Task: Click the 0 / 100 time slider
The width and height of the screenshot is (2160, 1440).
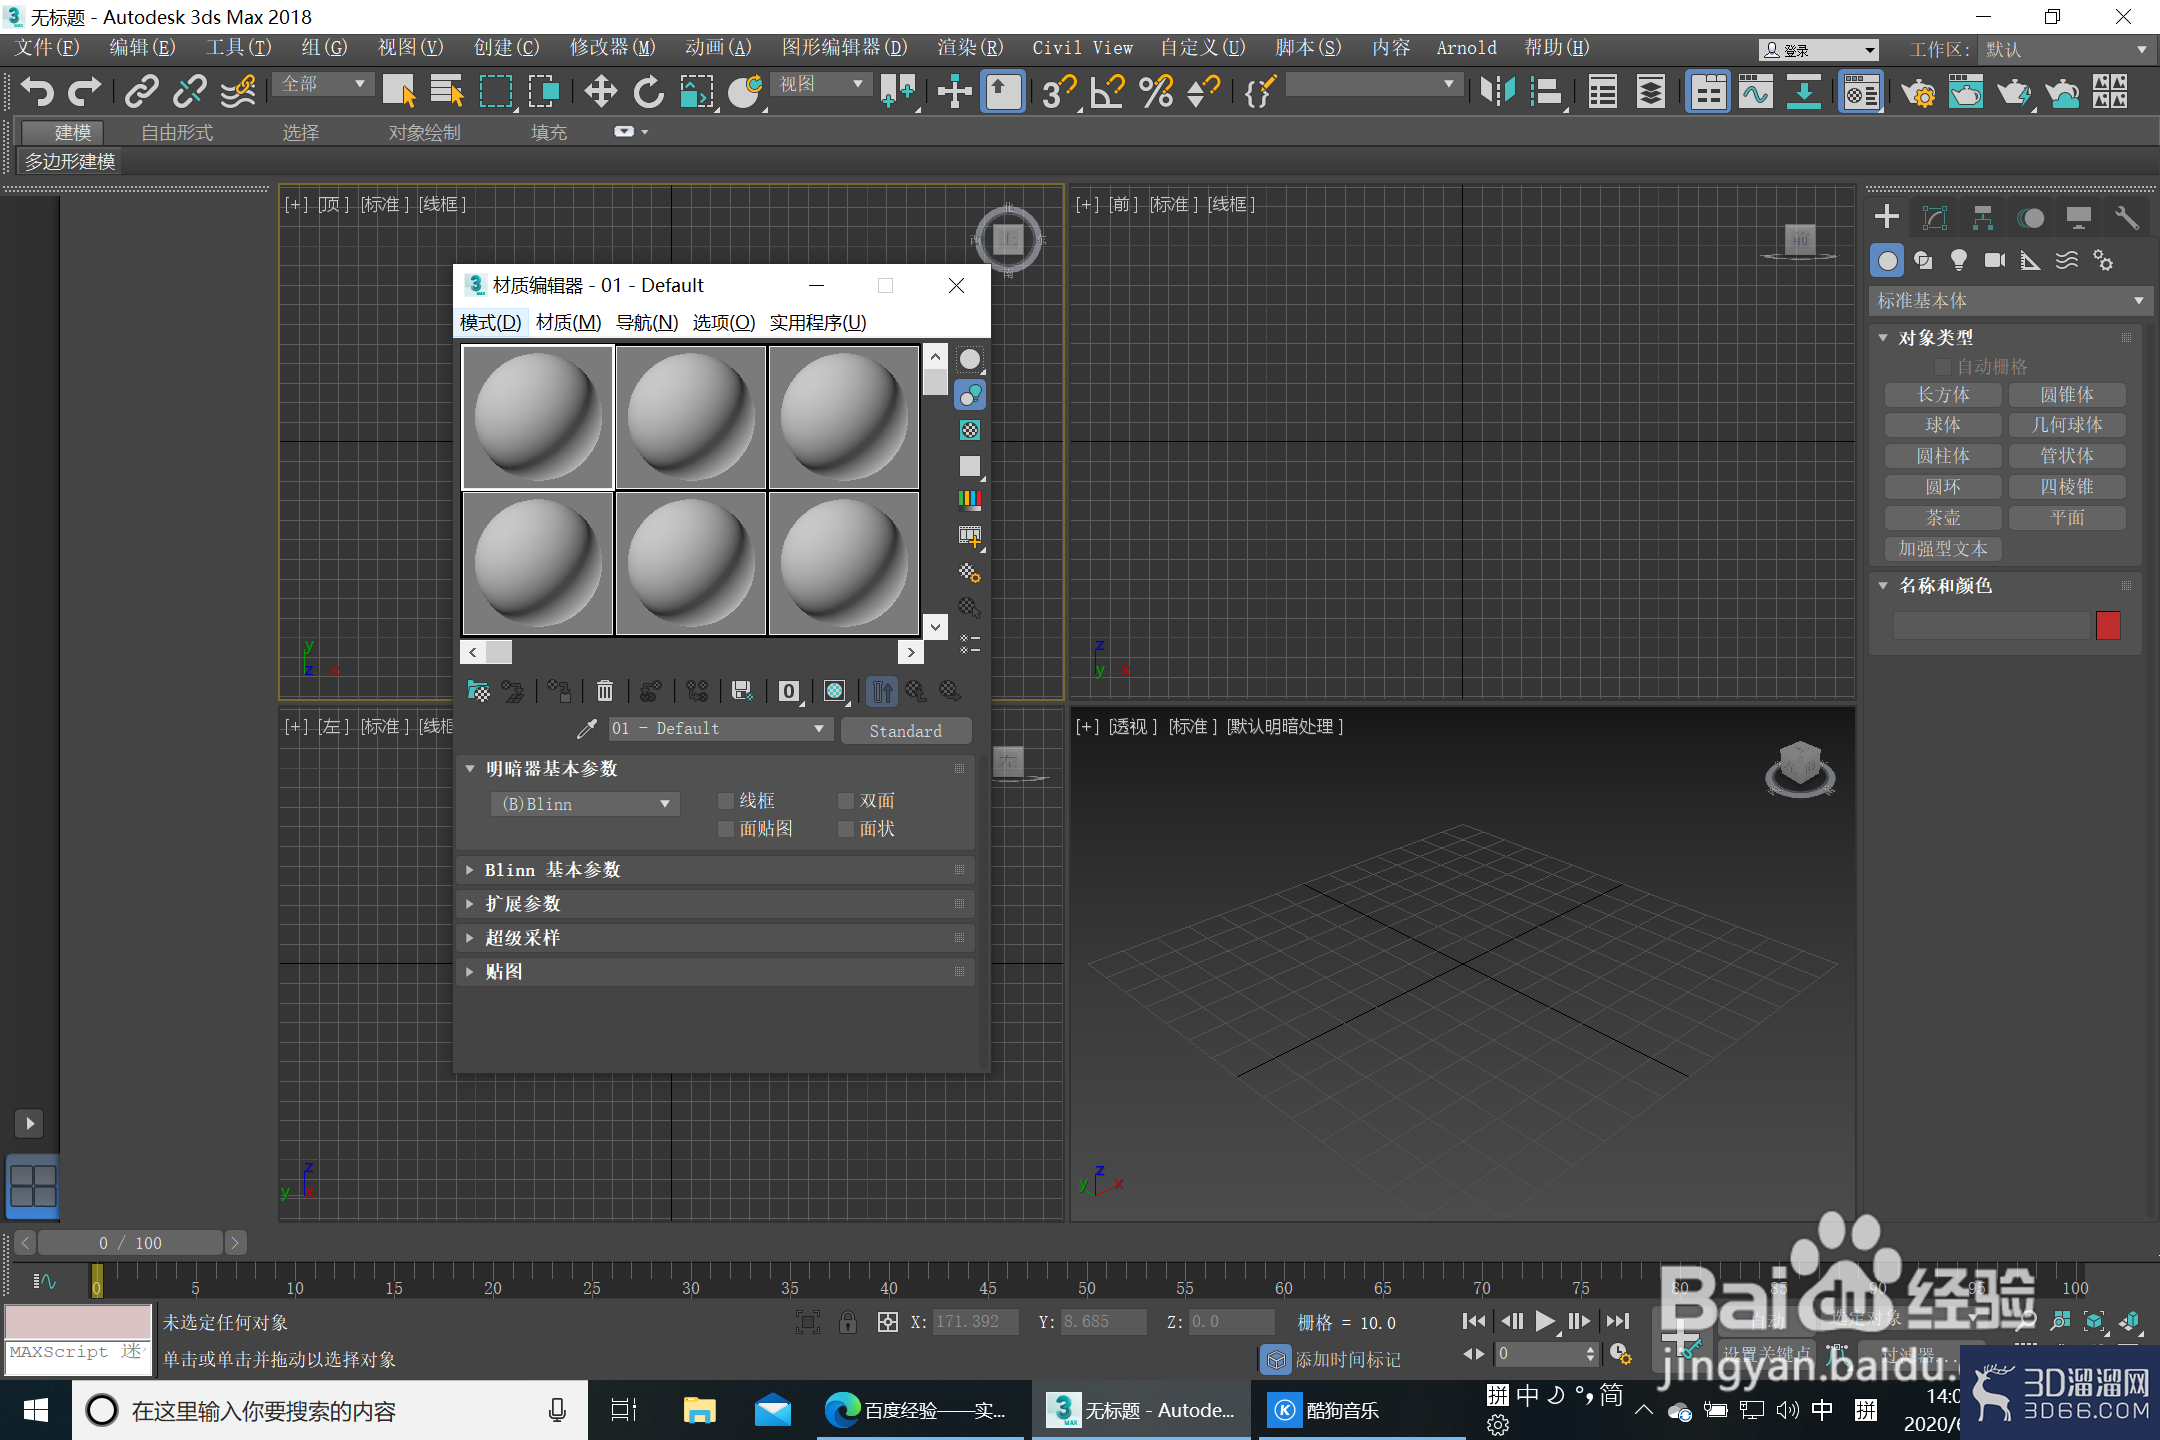Action: [x=130, y=1243]
